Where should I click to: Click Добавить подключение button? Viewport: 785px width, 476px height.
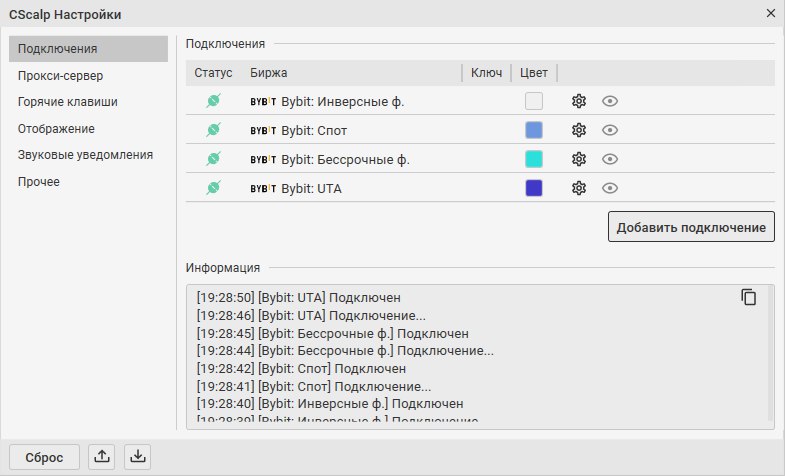point(691,227)
